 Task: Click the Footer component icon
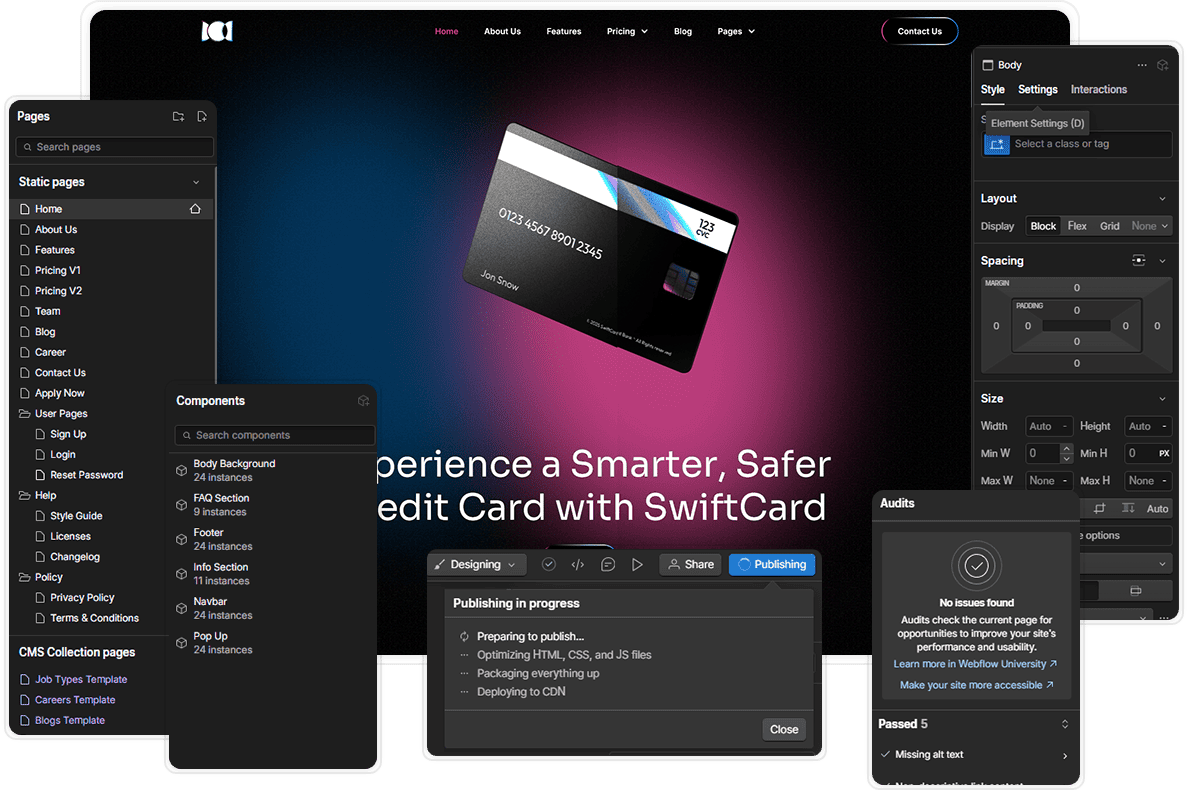pos(181,540)
